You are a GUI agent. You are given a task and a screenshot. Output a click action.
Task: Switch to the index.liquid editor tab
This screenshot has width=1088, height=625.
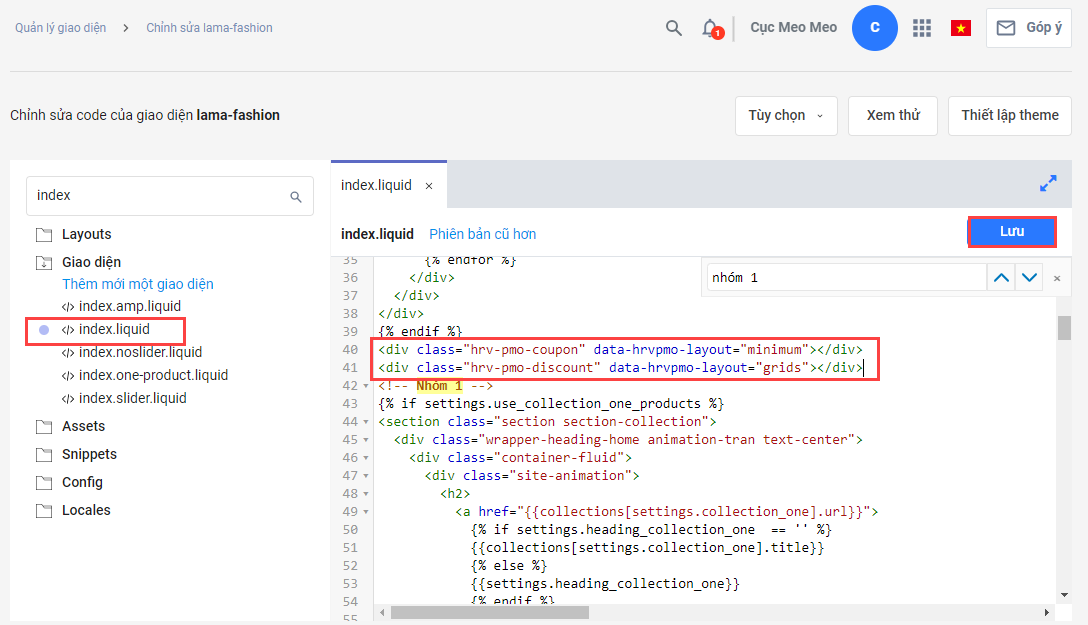376,186
